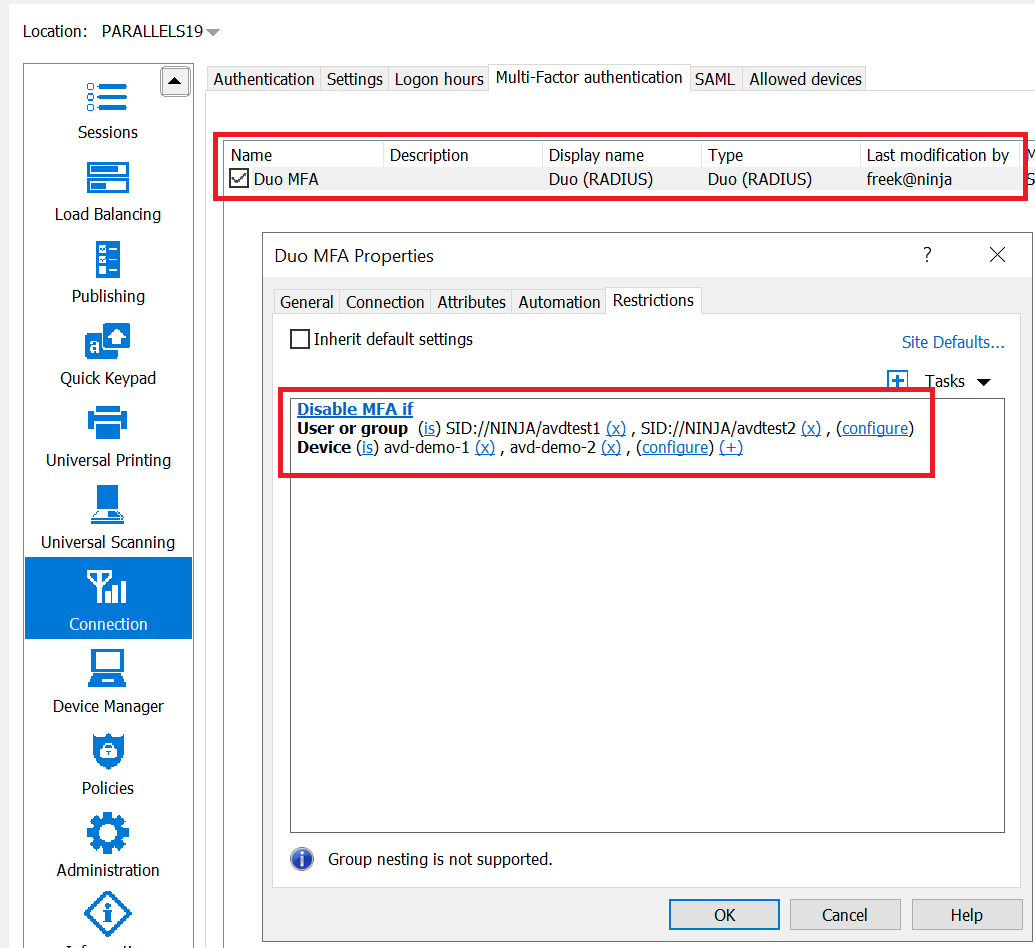This screenshot has height=948, width=1035.
Task: Select Universal Scanning in sidebar
Action: [108, 519]
